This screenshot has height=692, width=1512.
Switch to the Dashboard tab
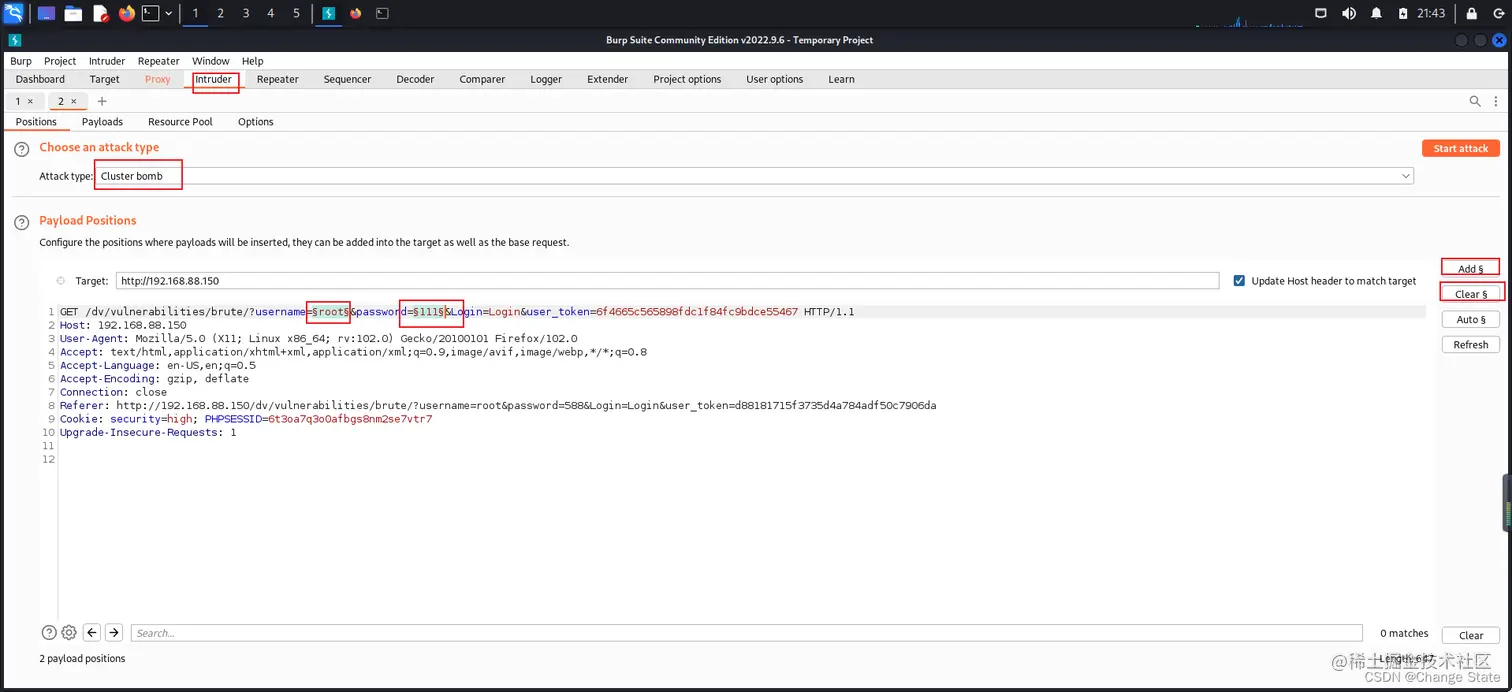pyautogui.click(x=40, y=79)
